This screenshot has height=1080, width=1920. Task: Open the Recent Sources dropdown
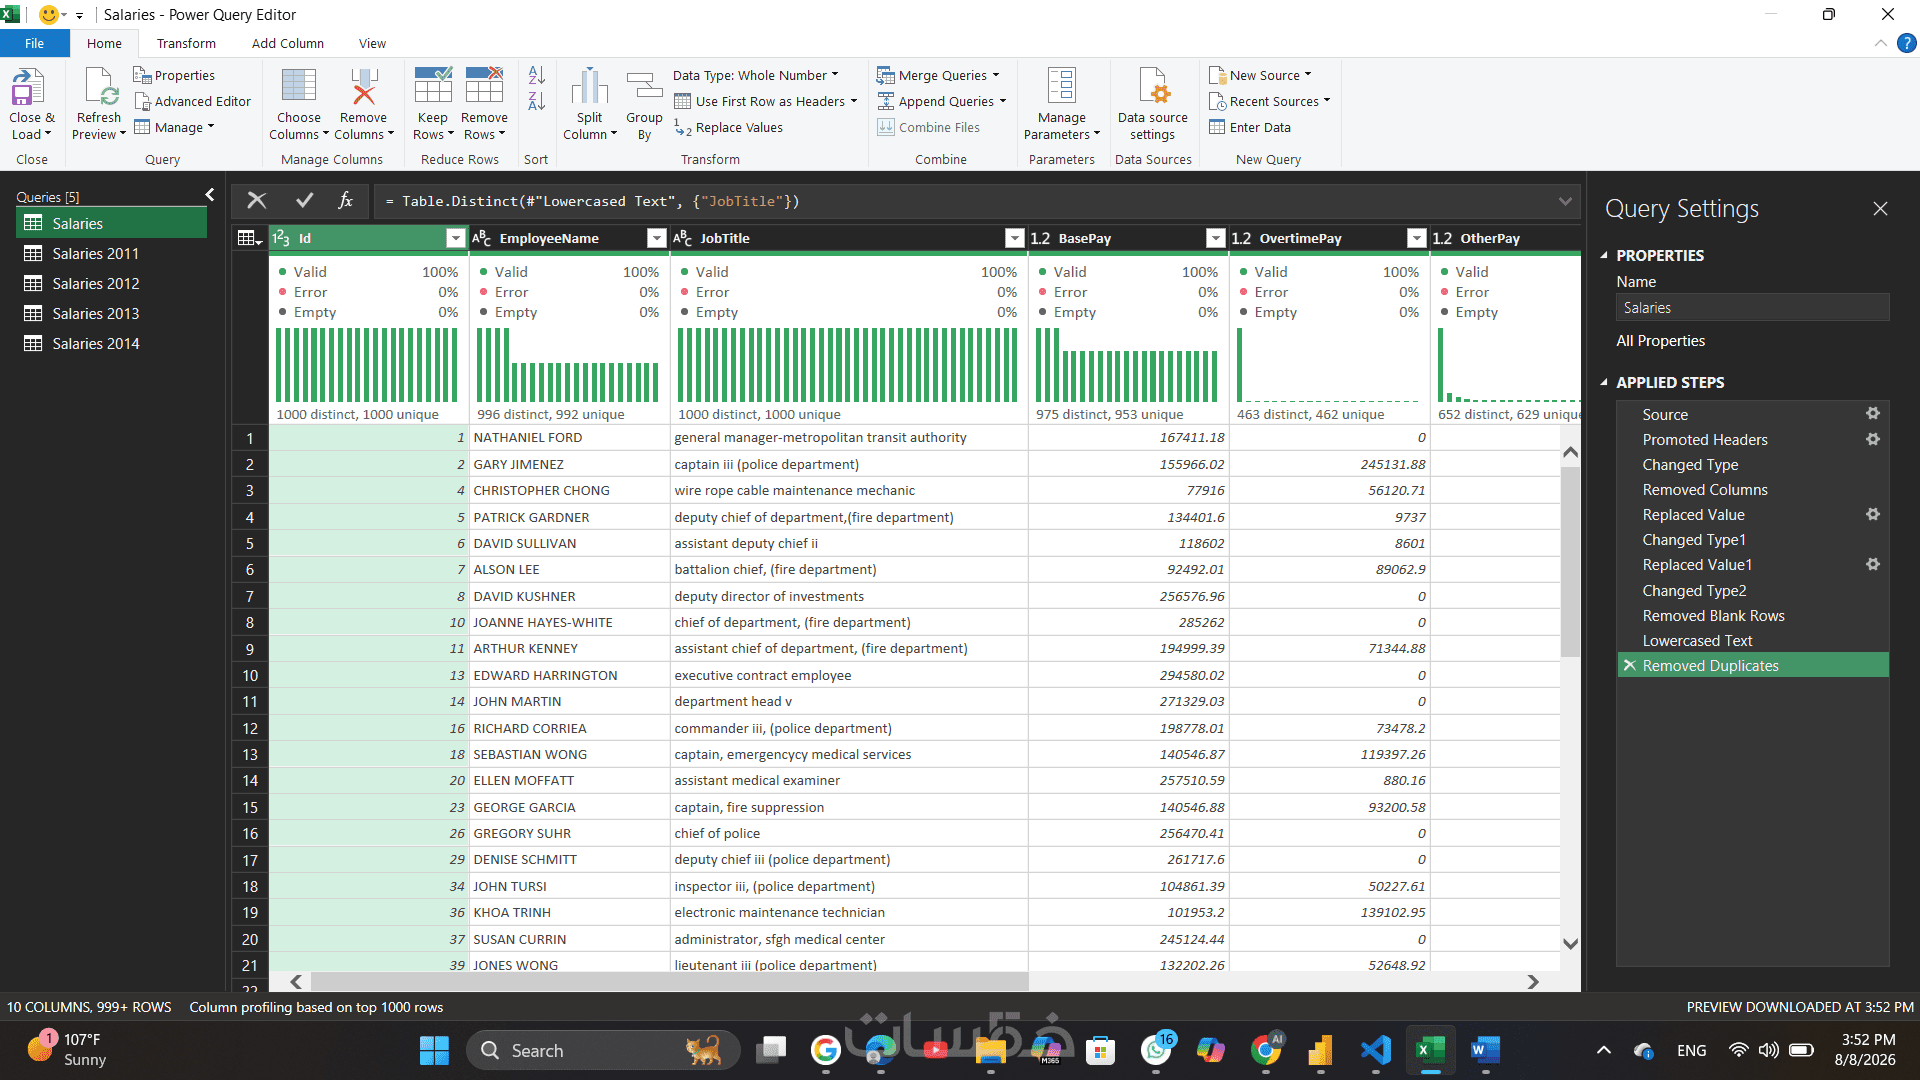coord(1270,101)
